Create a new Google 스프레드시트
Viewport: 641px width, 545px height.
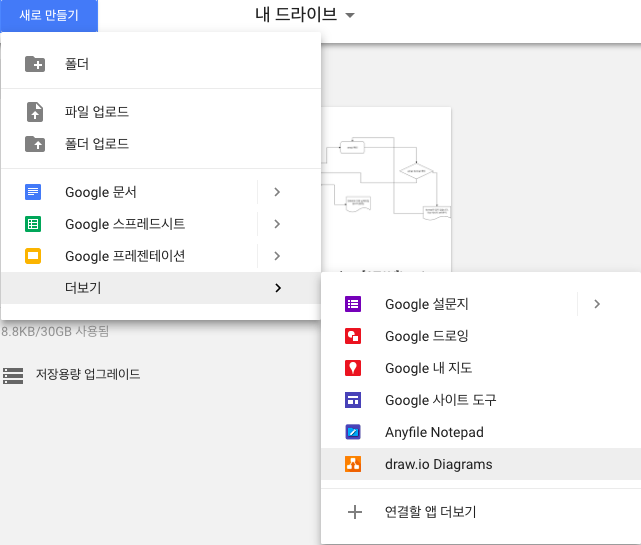129,224
